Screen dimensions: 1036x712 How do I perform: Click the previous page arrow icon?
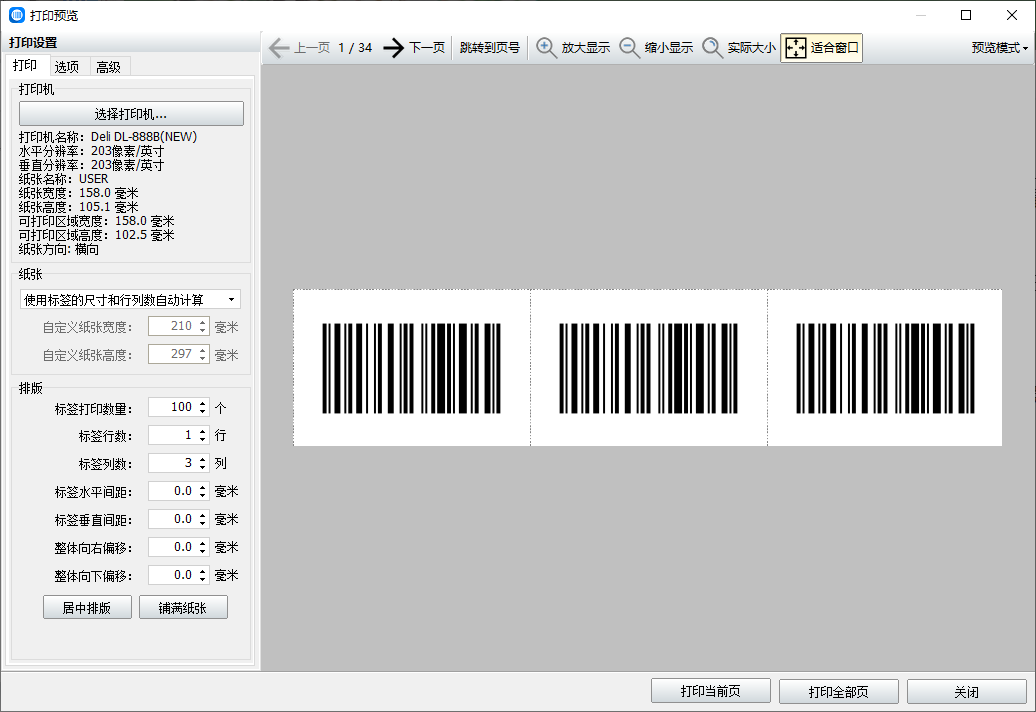(279, 48)
